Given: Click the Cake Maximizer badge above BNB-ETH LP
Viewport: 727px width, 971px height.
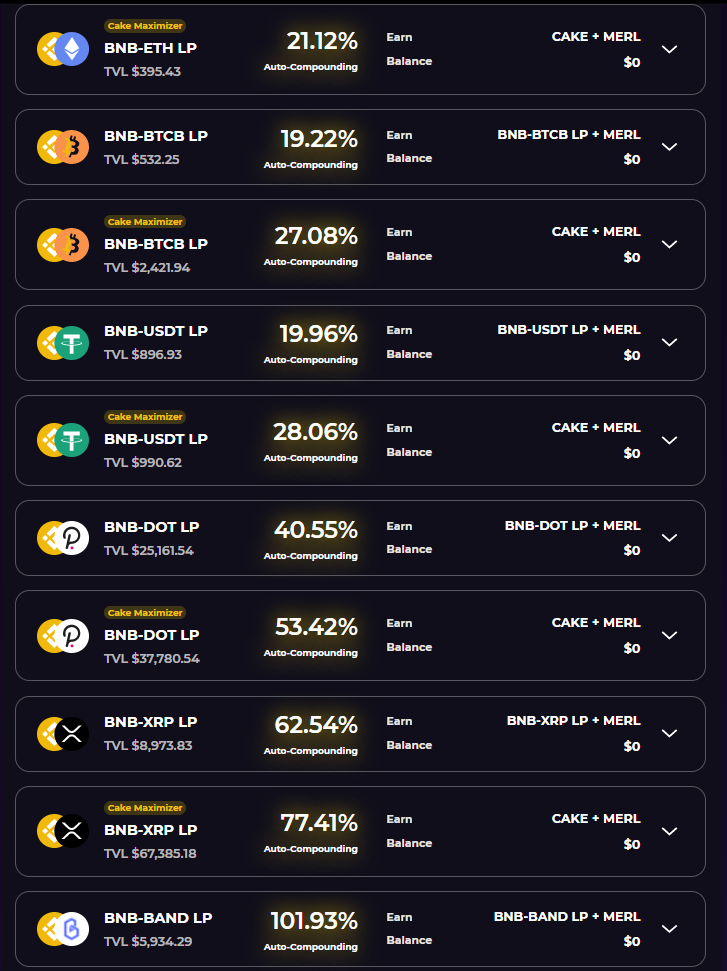Looking at the screenshot, I should coord(145,26).
